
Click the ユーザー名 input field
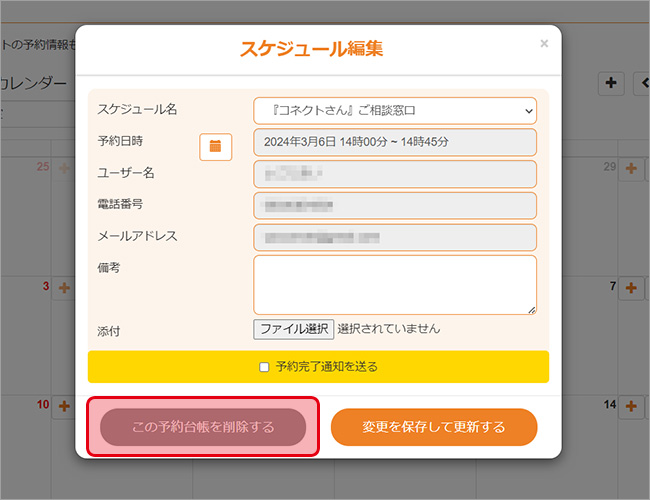tap(395, 174)
